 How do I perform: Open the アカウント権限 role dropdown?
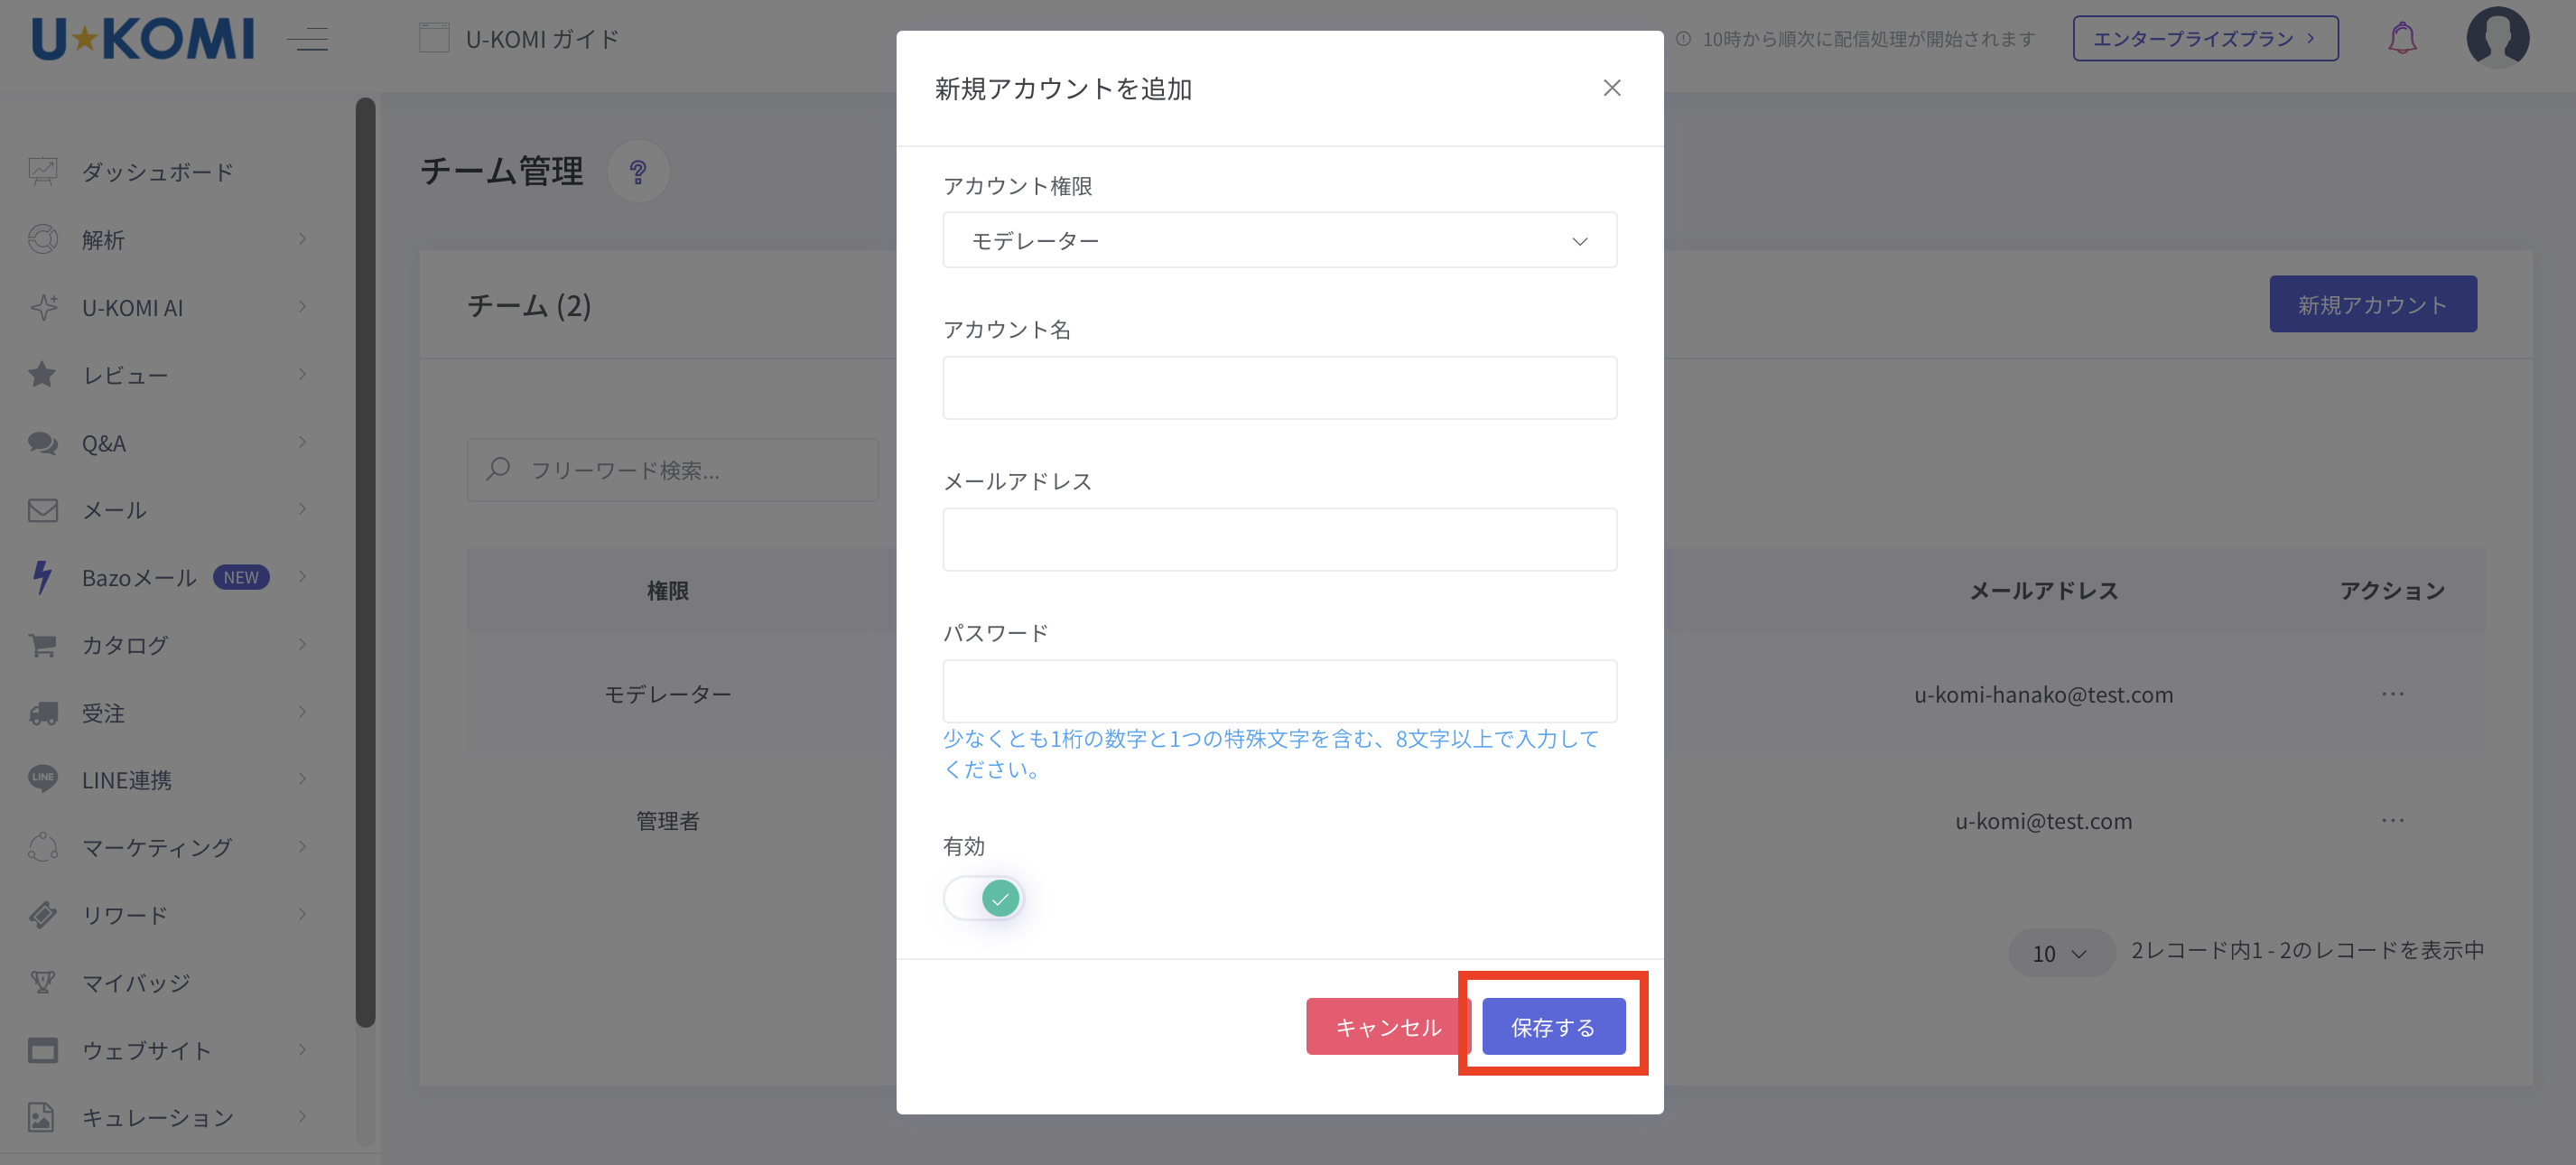click(x=1279, y=241)
